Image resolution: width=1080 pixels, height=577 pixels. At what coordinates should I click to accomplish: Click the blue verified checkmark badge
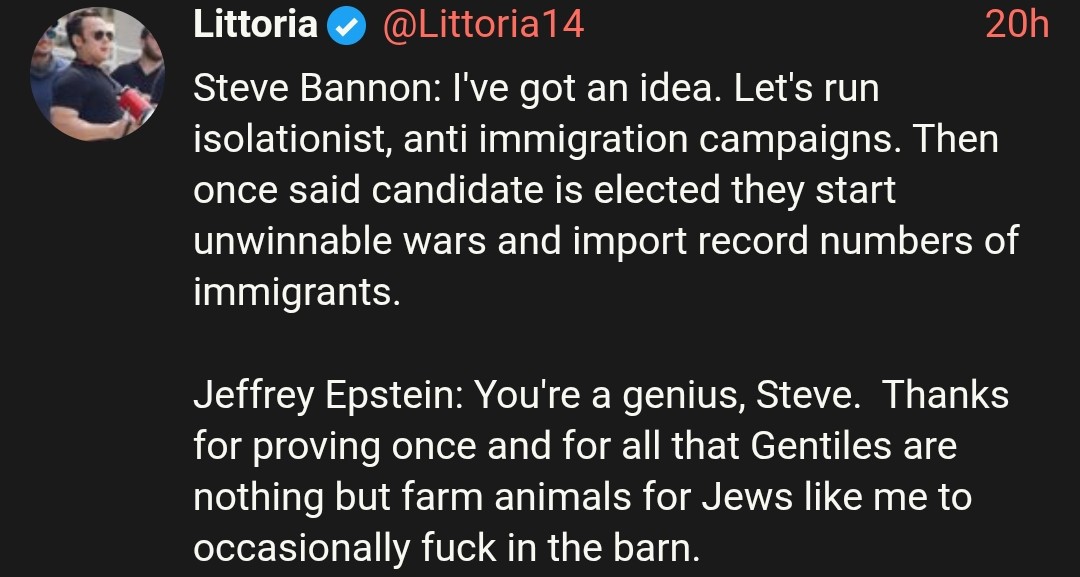(x=347, y=26)
